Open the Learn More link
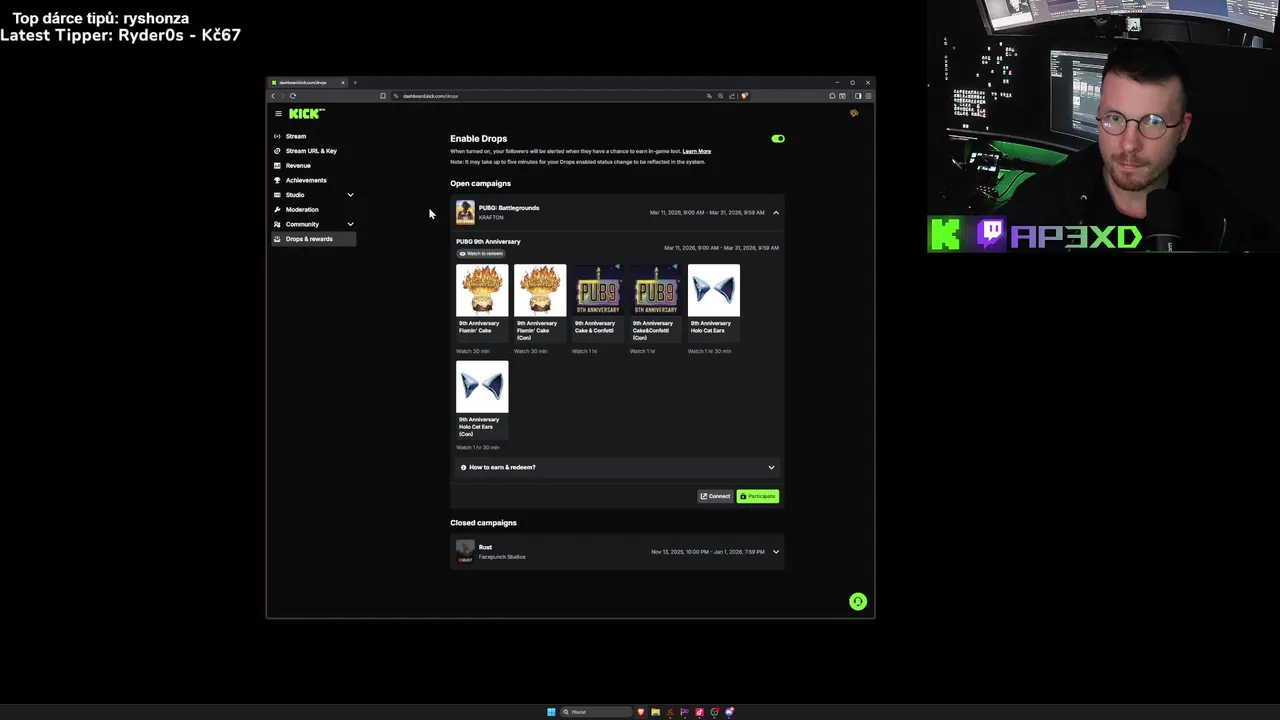The height and width of the screenshot is (720, 1280). tap(697, 151)
